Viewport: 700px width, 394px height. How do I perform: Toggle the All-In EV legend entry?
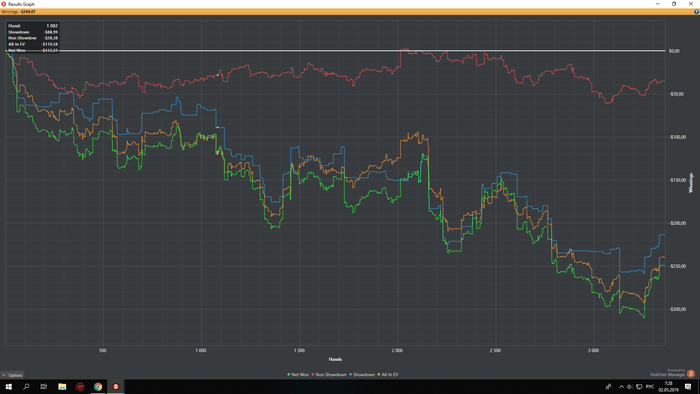[388, 375]
